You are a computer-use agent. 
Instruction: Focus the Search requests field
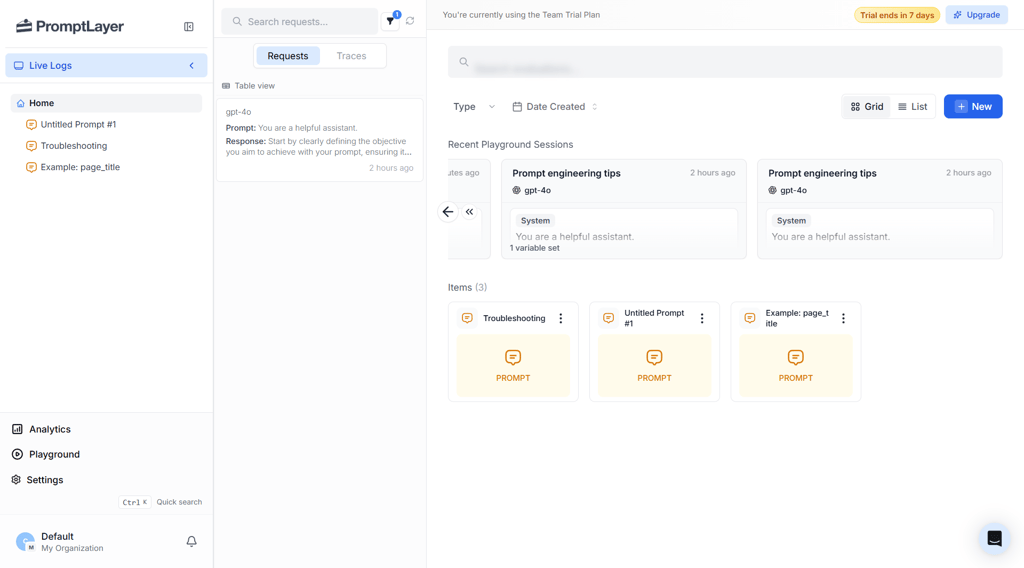tap(300, 22)
